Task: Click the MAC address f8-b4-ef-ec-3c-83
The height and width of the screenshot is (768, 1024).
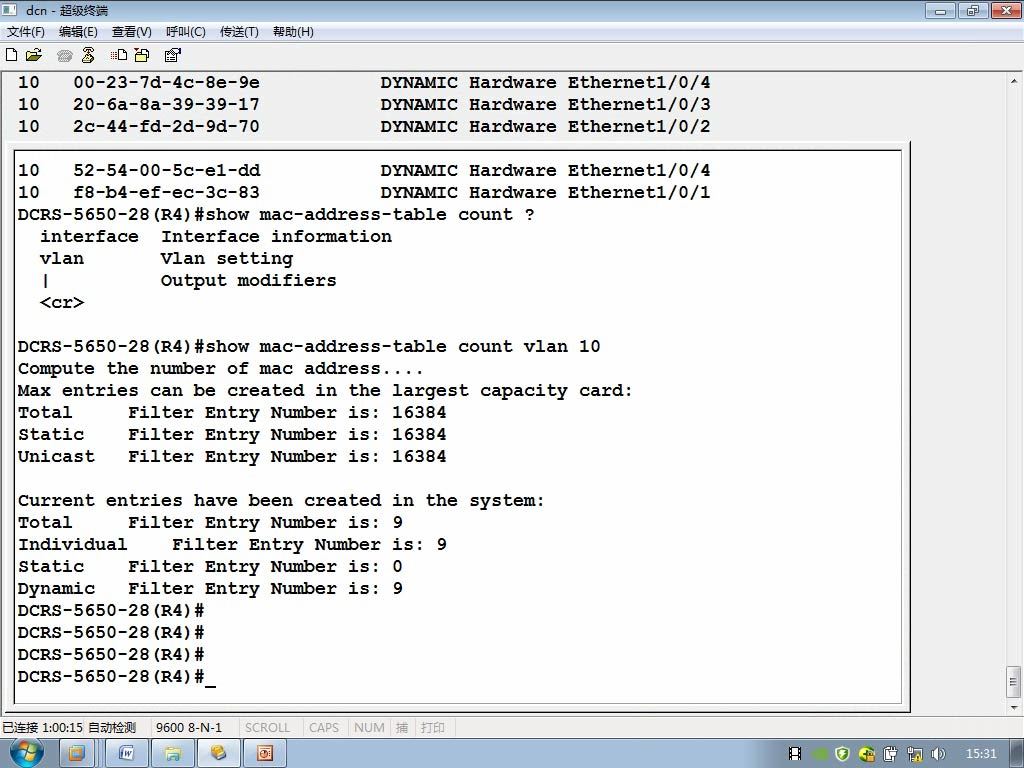Action: (x=167, y=193)
